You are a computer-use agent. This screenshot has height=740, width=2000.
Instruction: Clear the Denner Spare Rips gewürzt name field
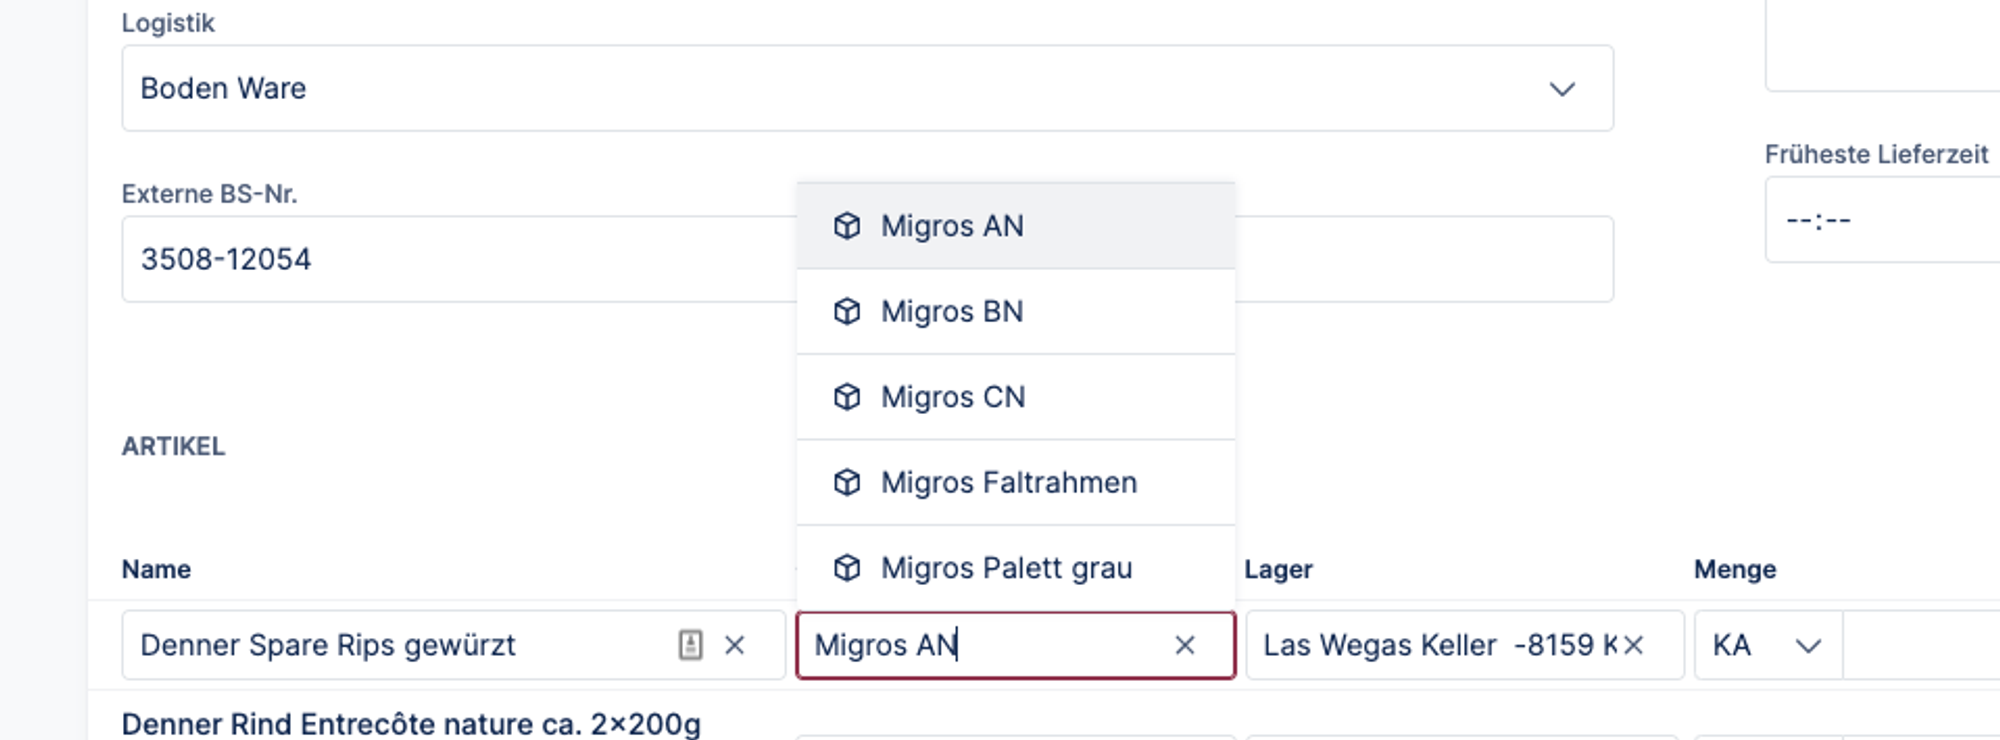tap(735, 645)
